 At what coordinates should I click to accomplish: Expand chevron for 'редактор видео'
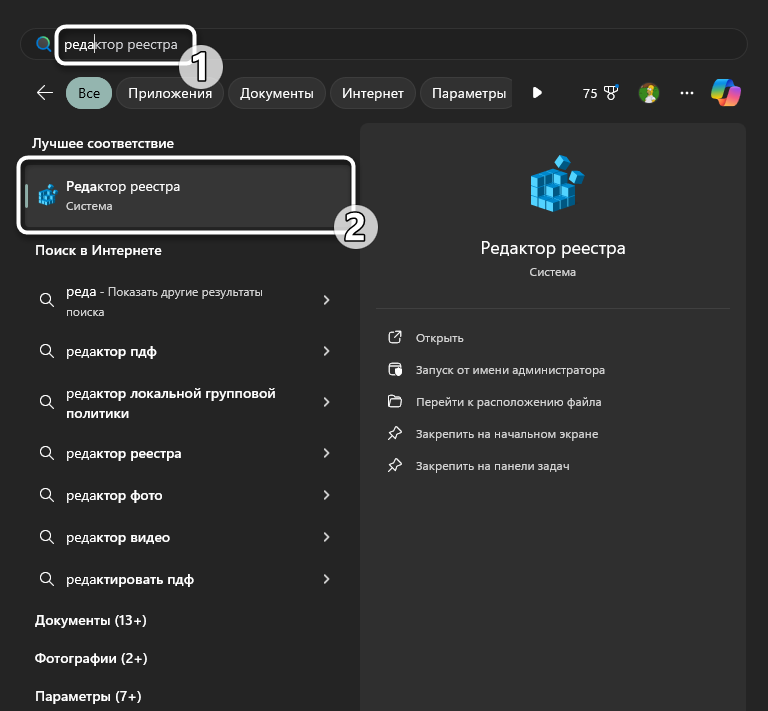pyautogui.click(x=326, y=537)
